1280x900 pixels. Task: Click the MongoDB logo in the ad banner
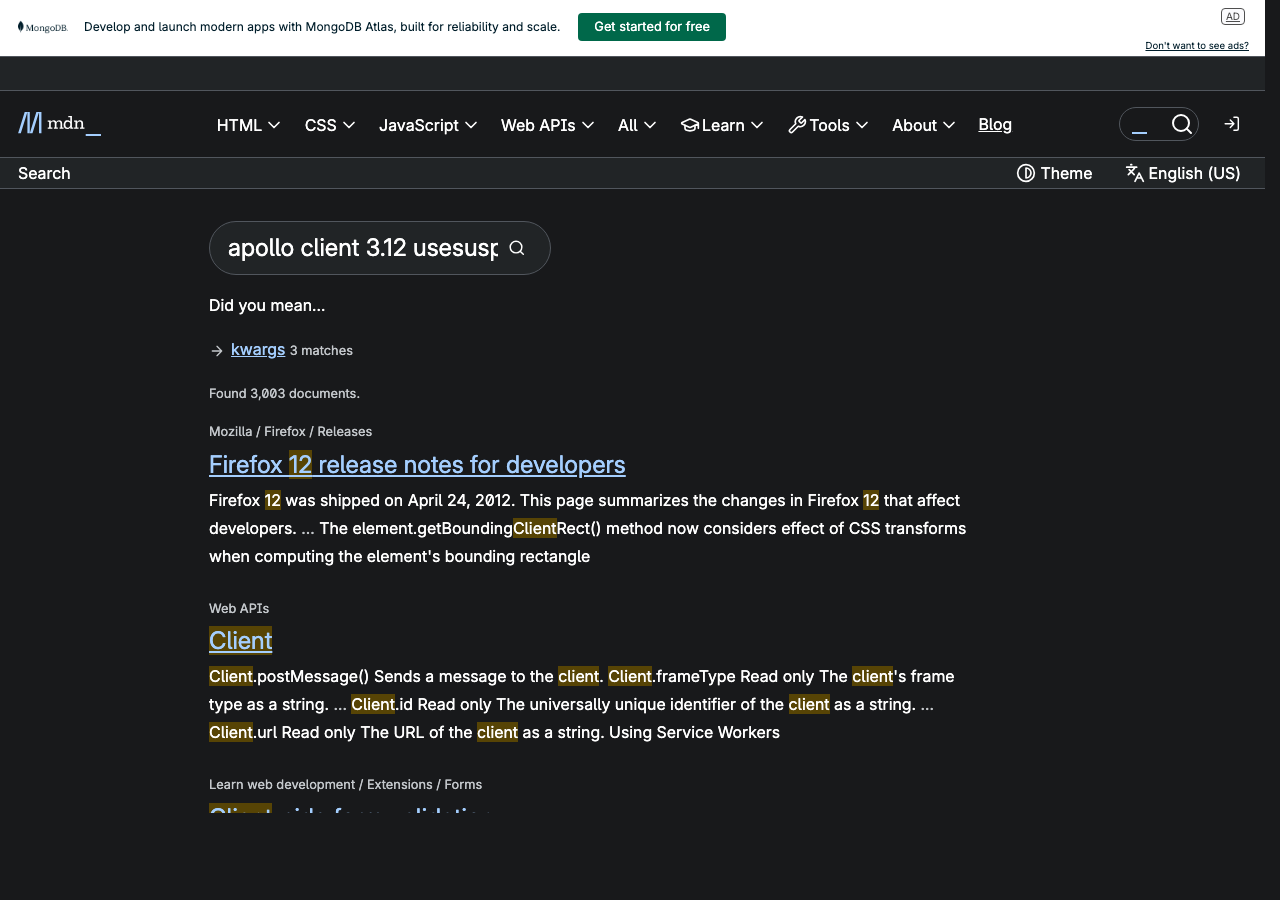pyautogui.click(x=42, y=27)
